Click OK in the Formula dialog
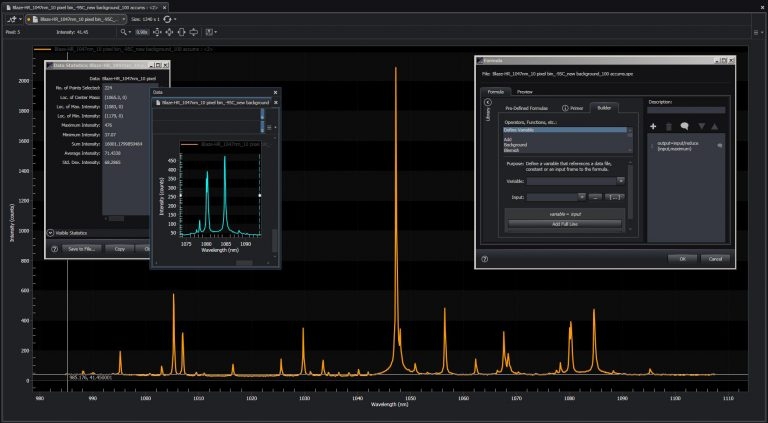This screenshot has height=423, width=768. (x=682, y=259)
